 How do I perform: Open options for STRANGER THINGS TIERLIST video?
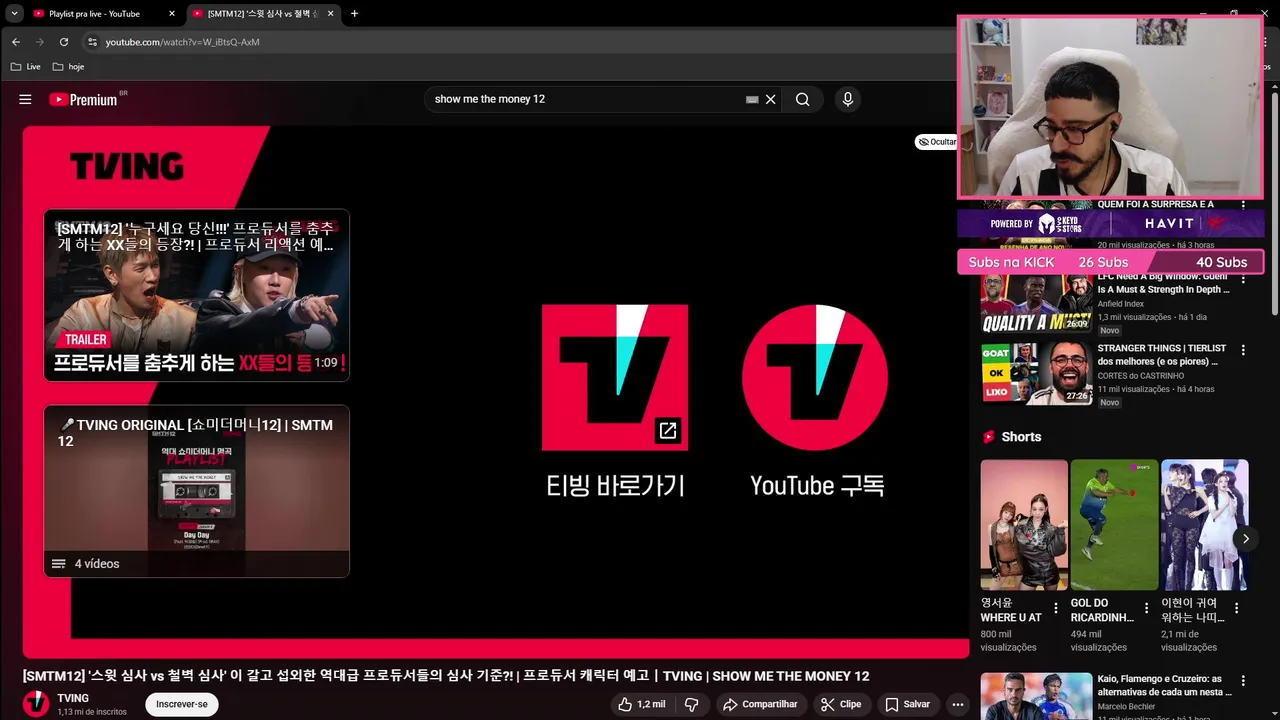point(1243,350)
